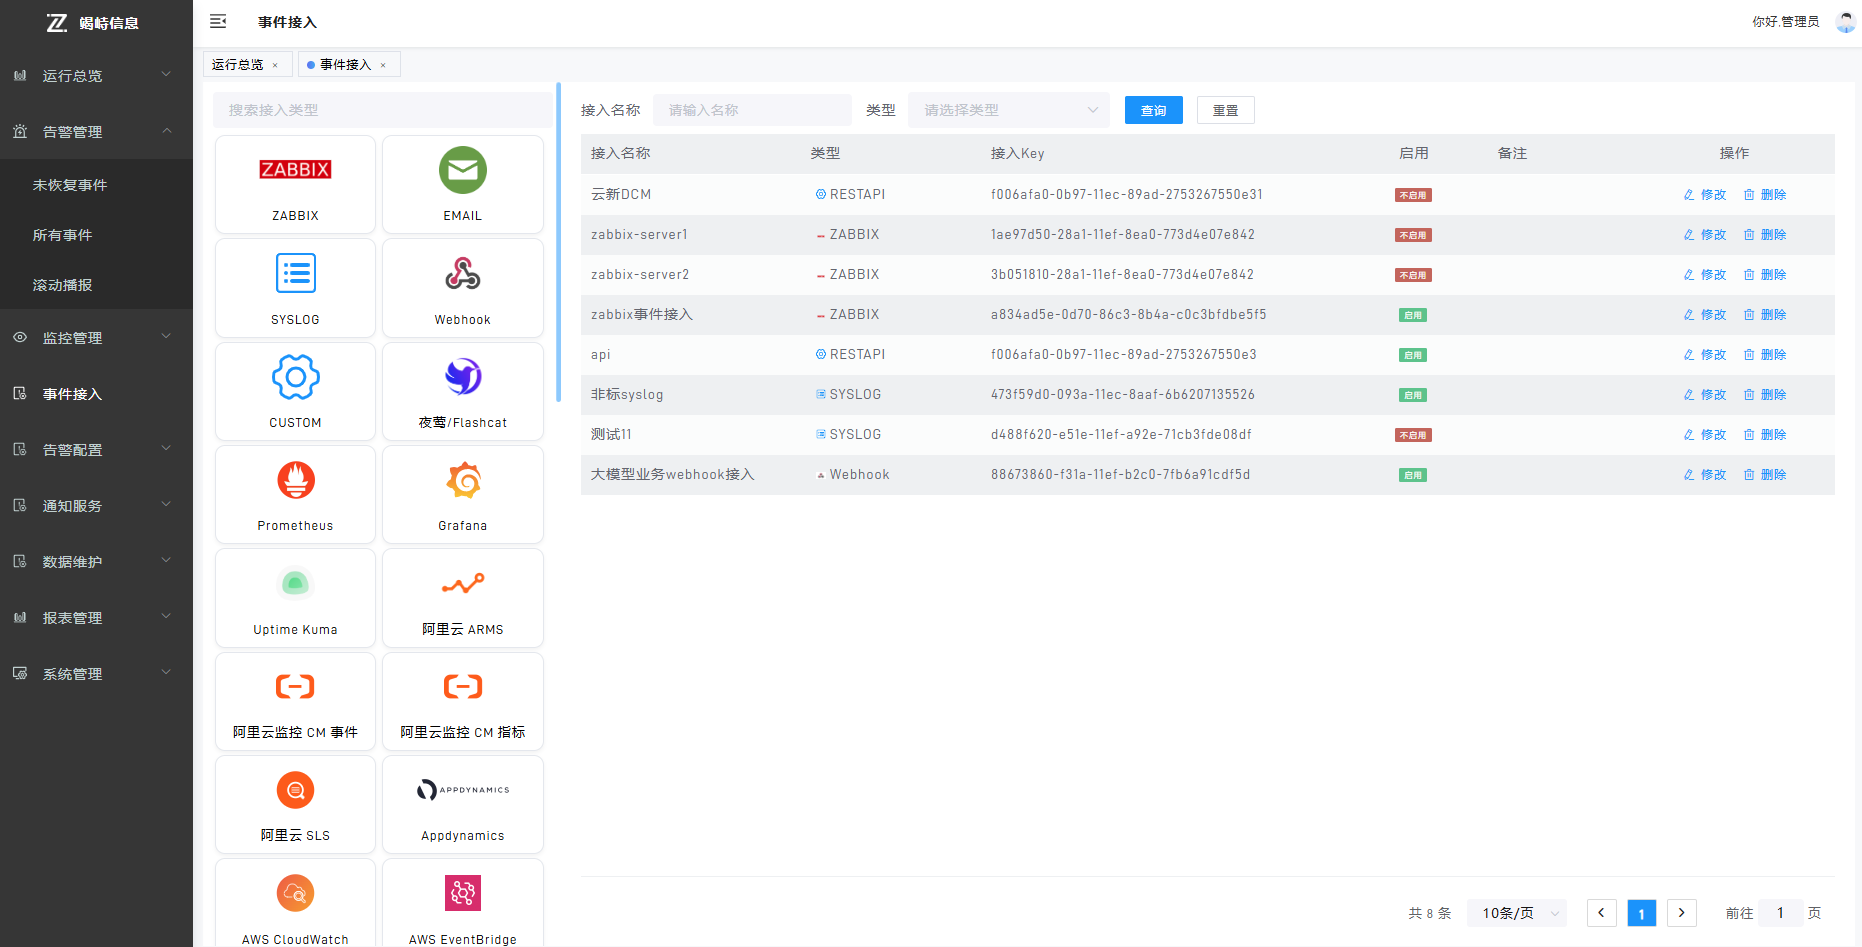Click the delete icon for zabbix-server1

(1749, 235)
